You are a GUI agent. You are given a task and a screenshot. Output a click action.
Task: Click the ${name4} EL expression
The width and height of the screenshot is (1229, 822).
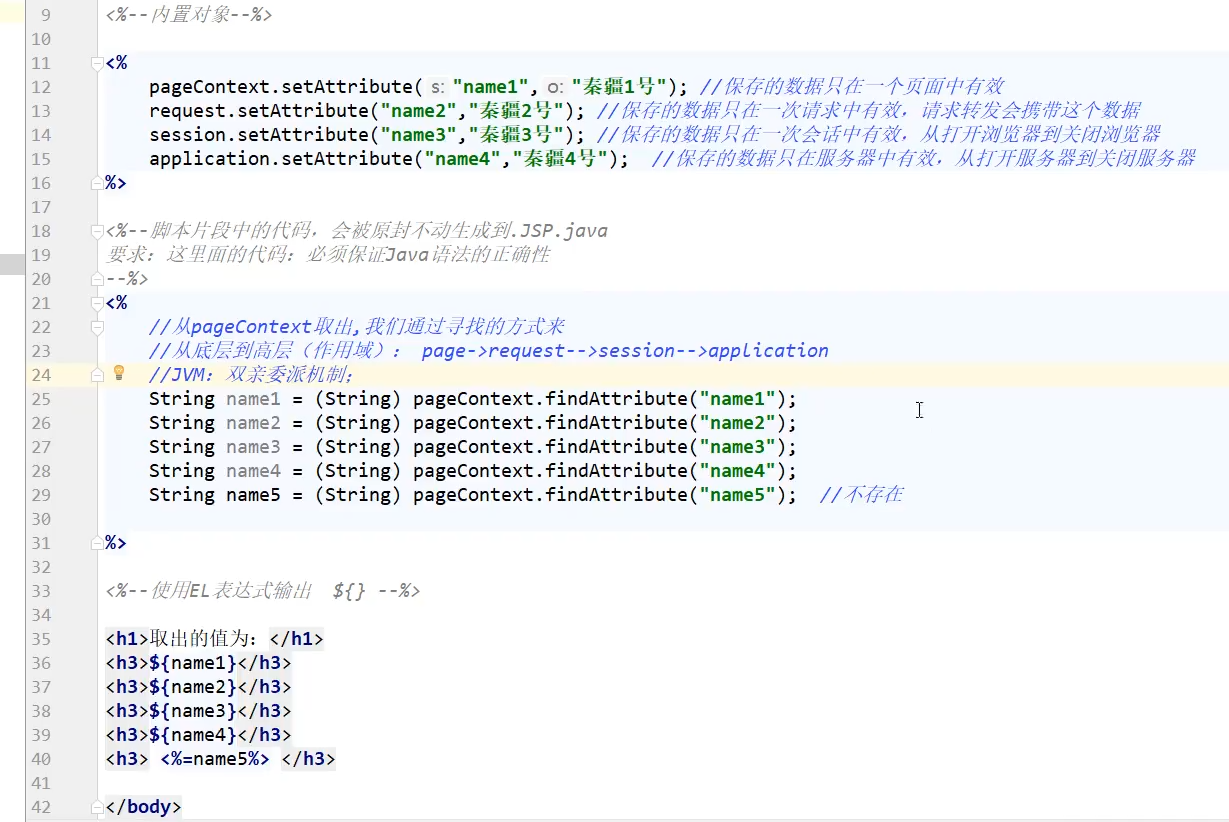click(x=193, y=735)
